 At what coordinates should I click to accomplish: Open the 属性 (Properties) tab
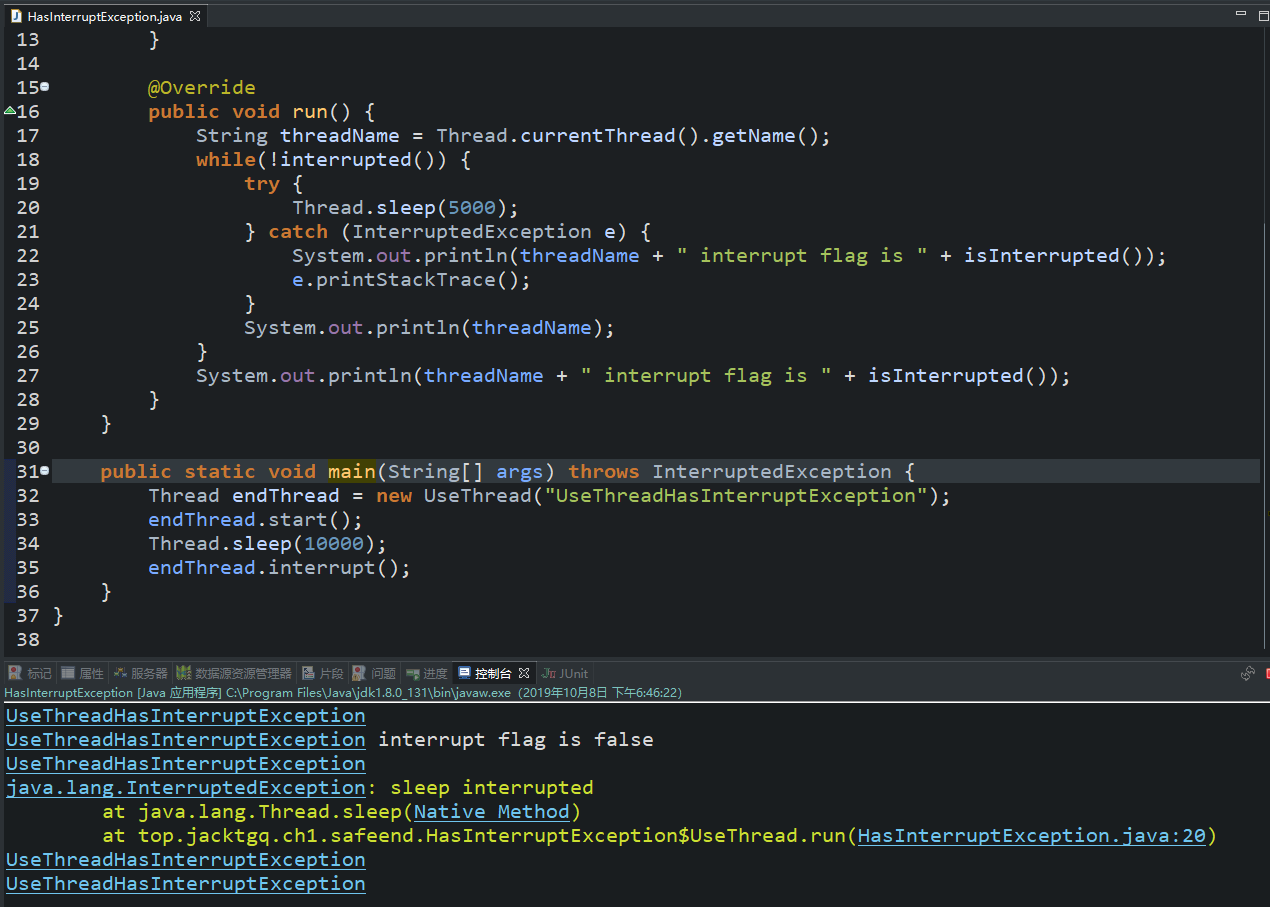click(82, 673)
